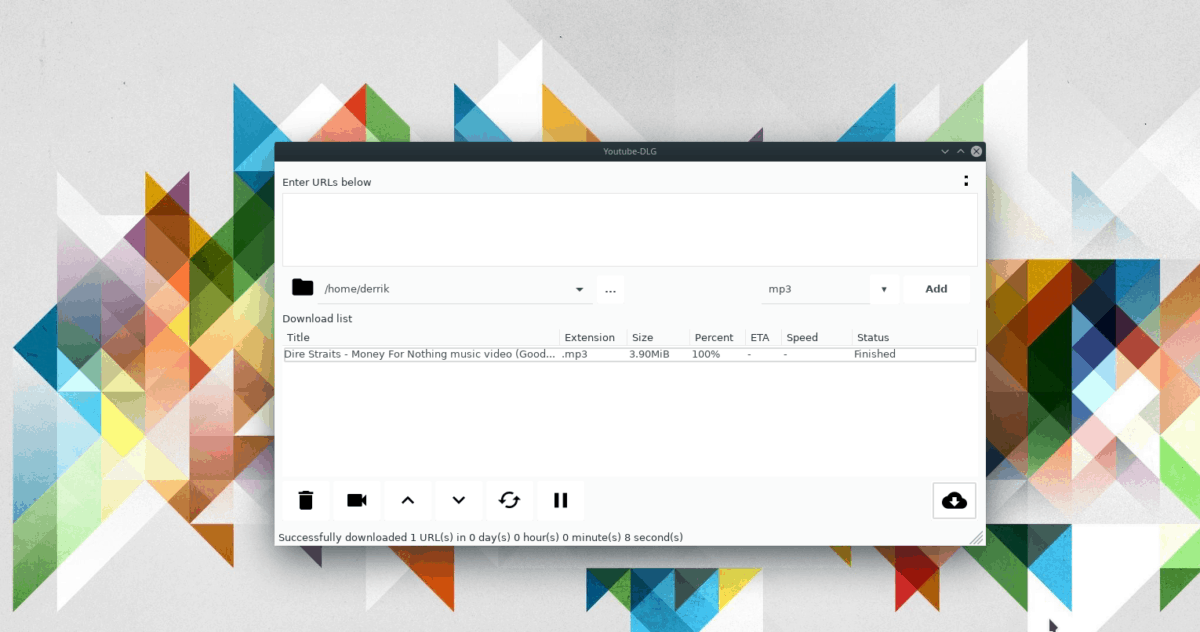Expand the /home/derrik save path dropdown
The height and width of the screenshot is (632, 1200).
[579, 290]
